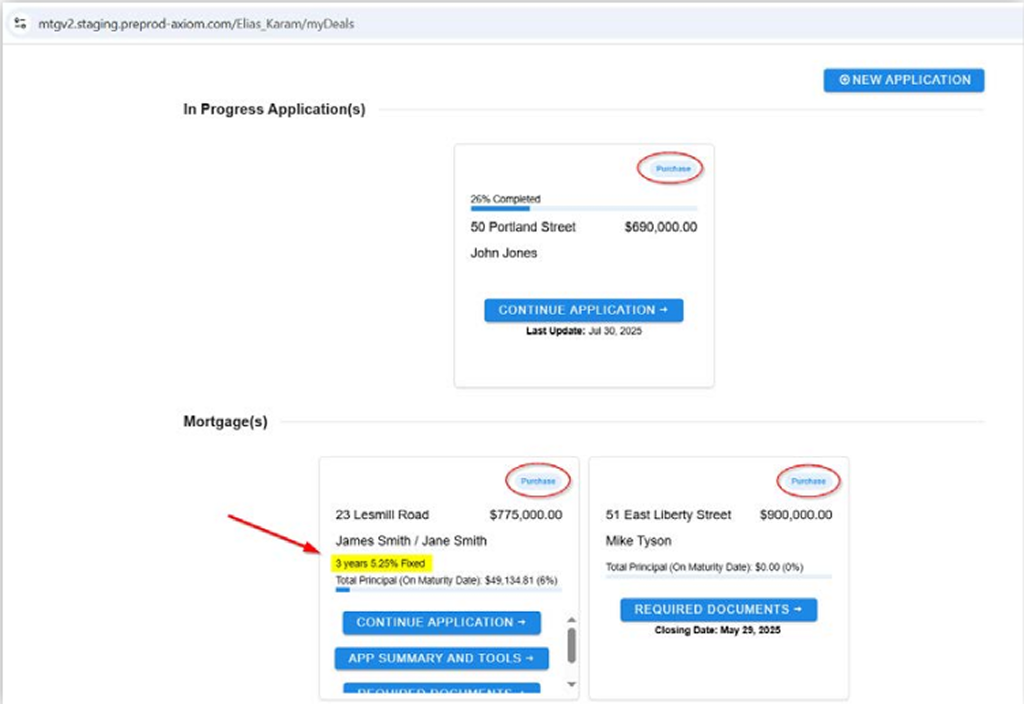The height and width of the screenshot is (704, 1024).
Task: Click the scroll-up arrow in Lesmill Road card
Action: click(572, 619)
